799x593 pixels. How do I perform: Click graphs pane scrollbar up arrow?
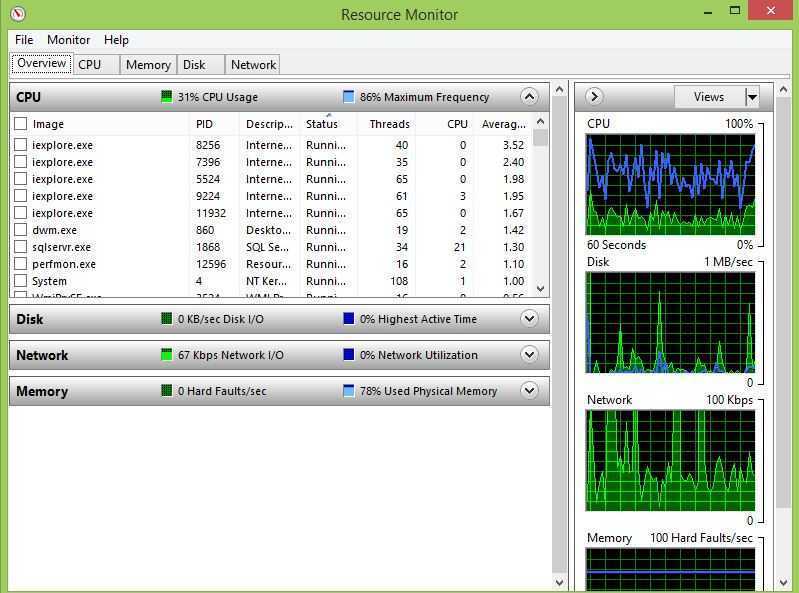coord(783,90)
